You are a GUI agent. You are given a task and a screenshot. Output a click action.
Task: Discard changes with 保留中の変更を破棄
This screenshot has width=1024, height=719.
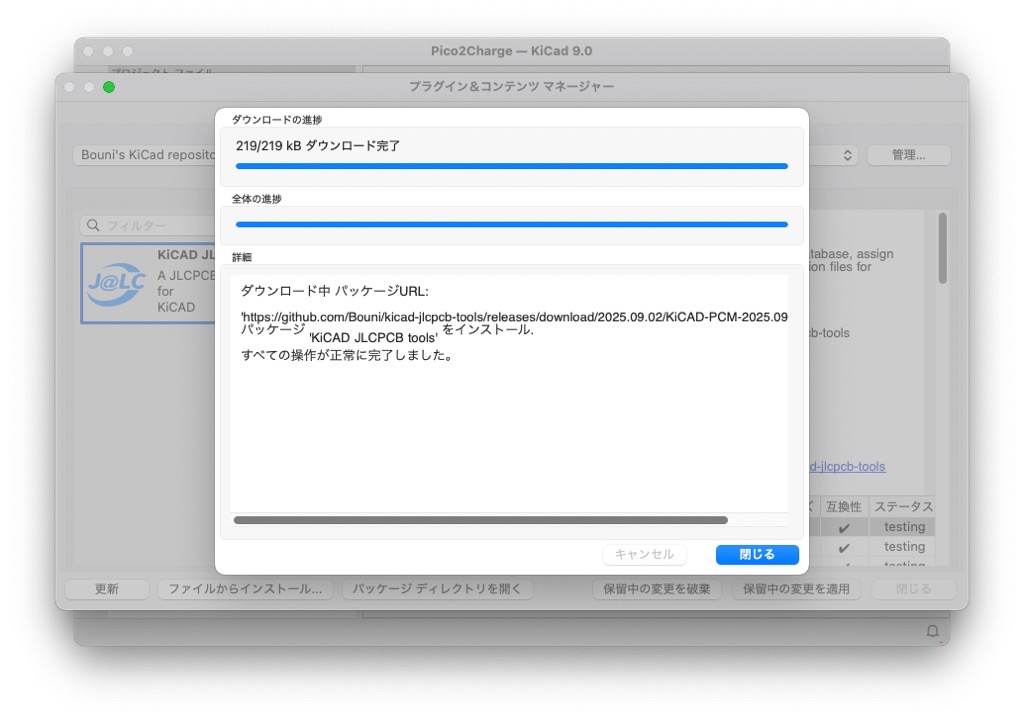coord(656,589)
